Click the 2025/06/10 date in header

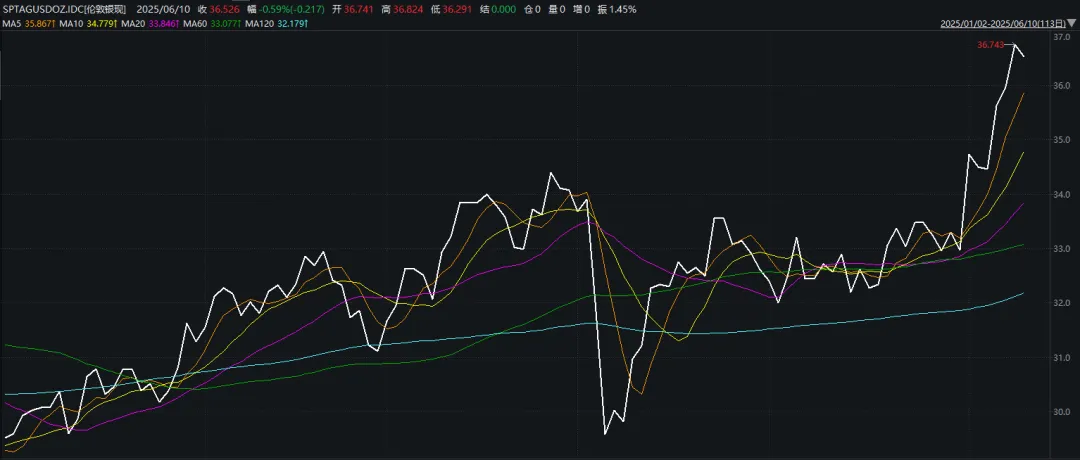[x=163, y=10]
